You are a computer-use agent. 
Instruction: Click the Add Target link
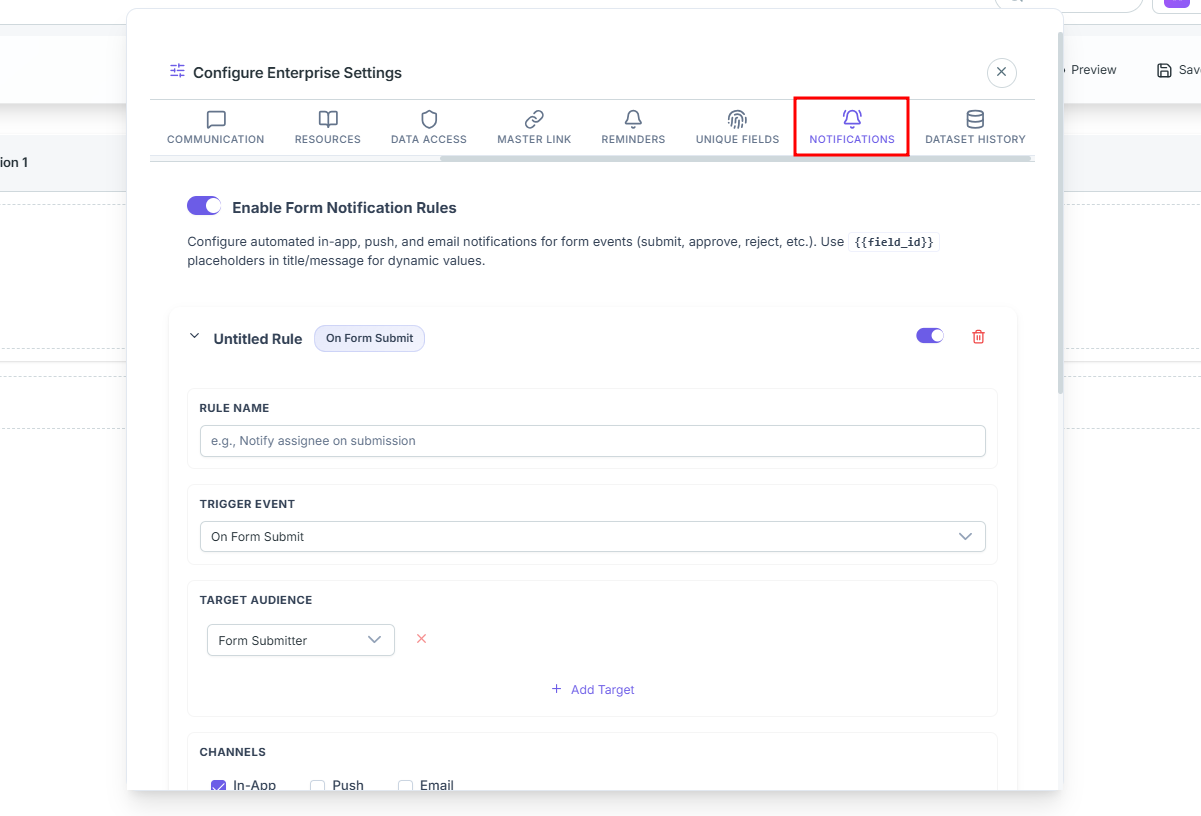pos(593,689)
